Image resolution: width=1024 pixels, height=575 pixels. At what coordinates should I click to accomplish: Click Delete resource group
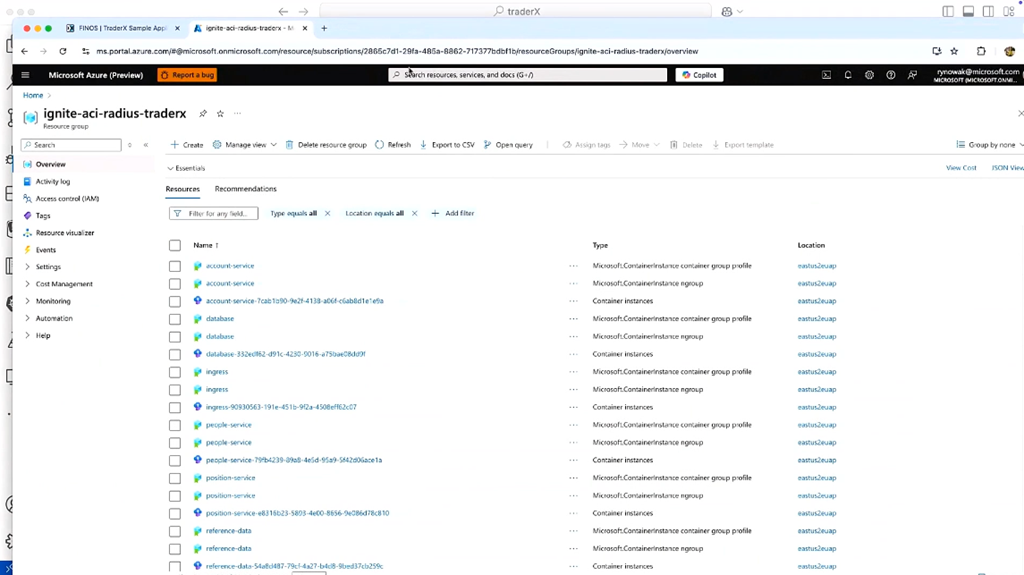326,145
